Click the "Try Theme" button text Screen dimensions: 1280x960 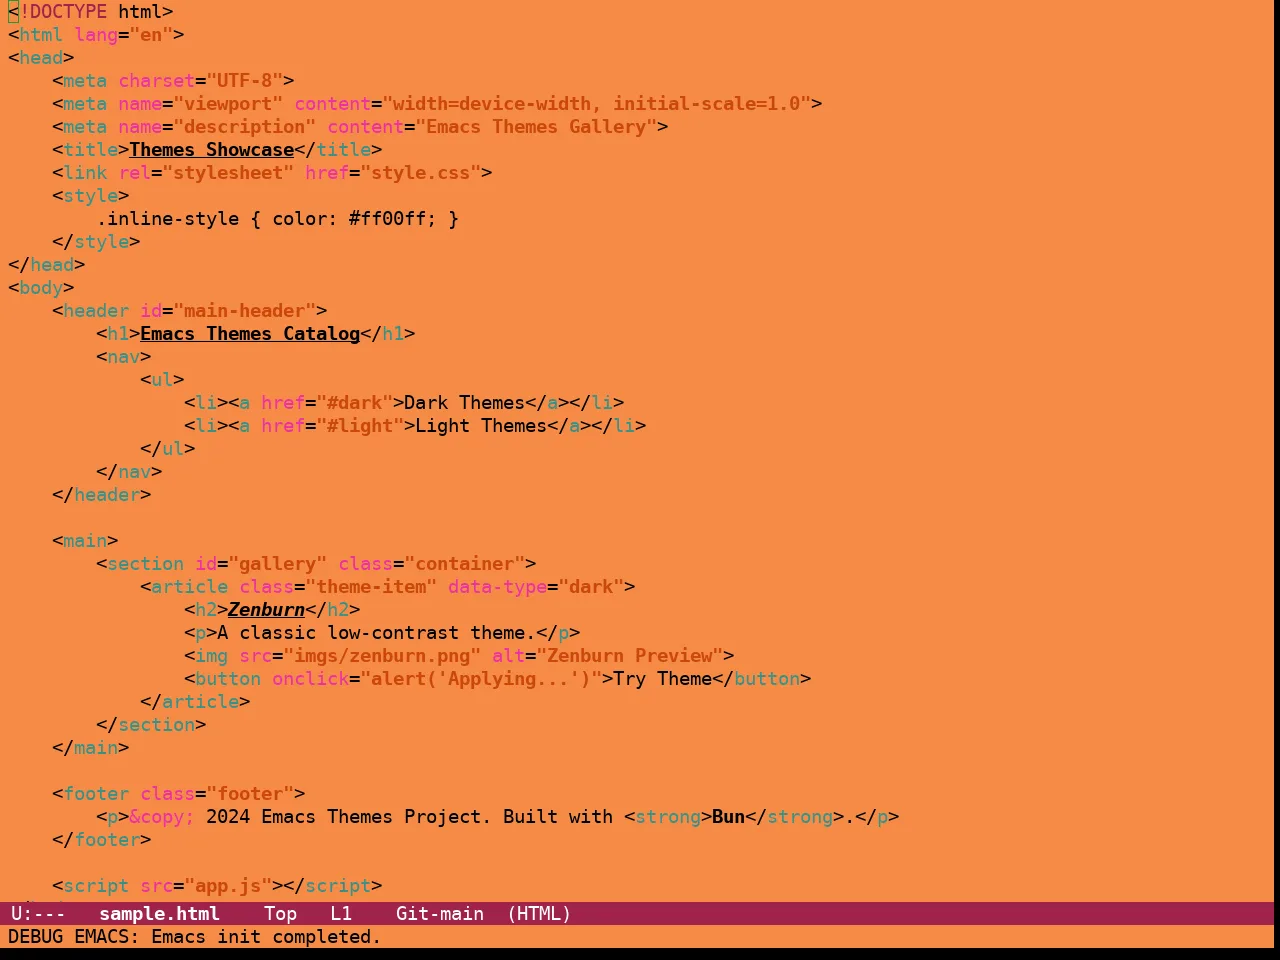point(663,679)
